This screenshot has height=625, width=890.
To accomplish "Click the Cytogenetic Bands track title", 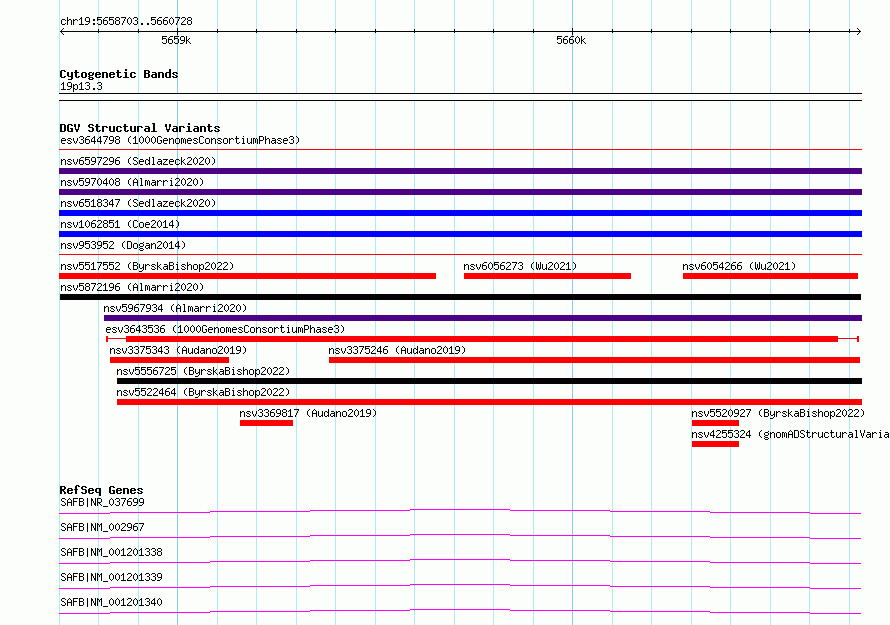I will pos(119,74).
